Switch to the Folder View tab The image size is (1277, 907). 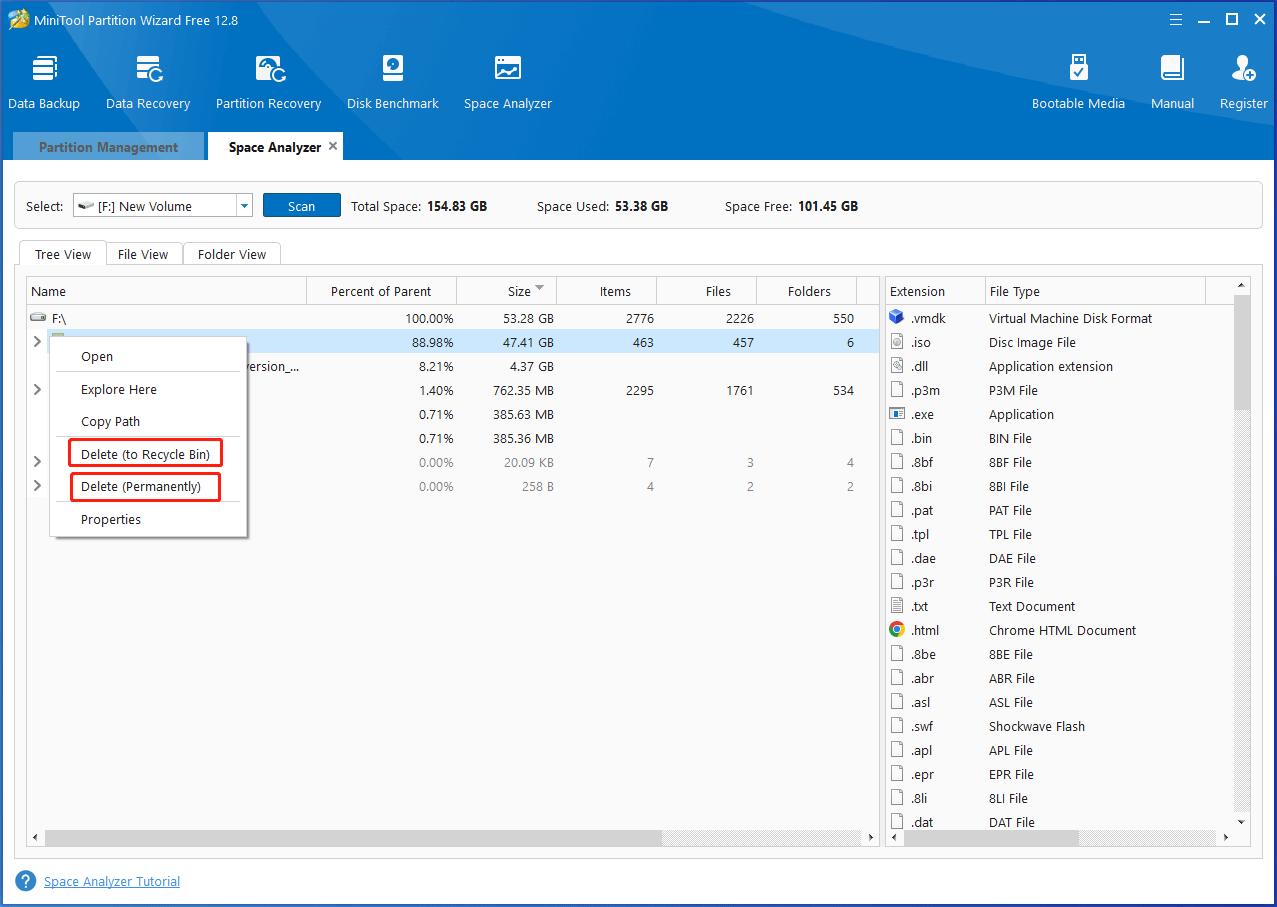click(232, 254)
